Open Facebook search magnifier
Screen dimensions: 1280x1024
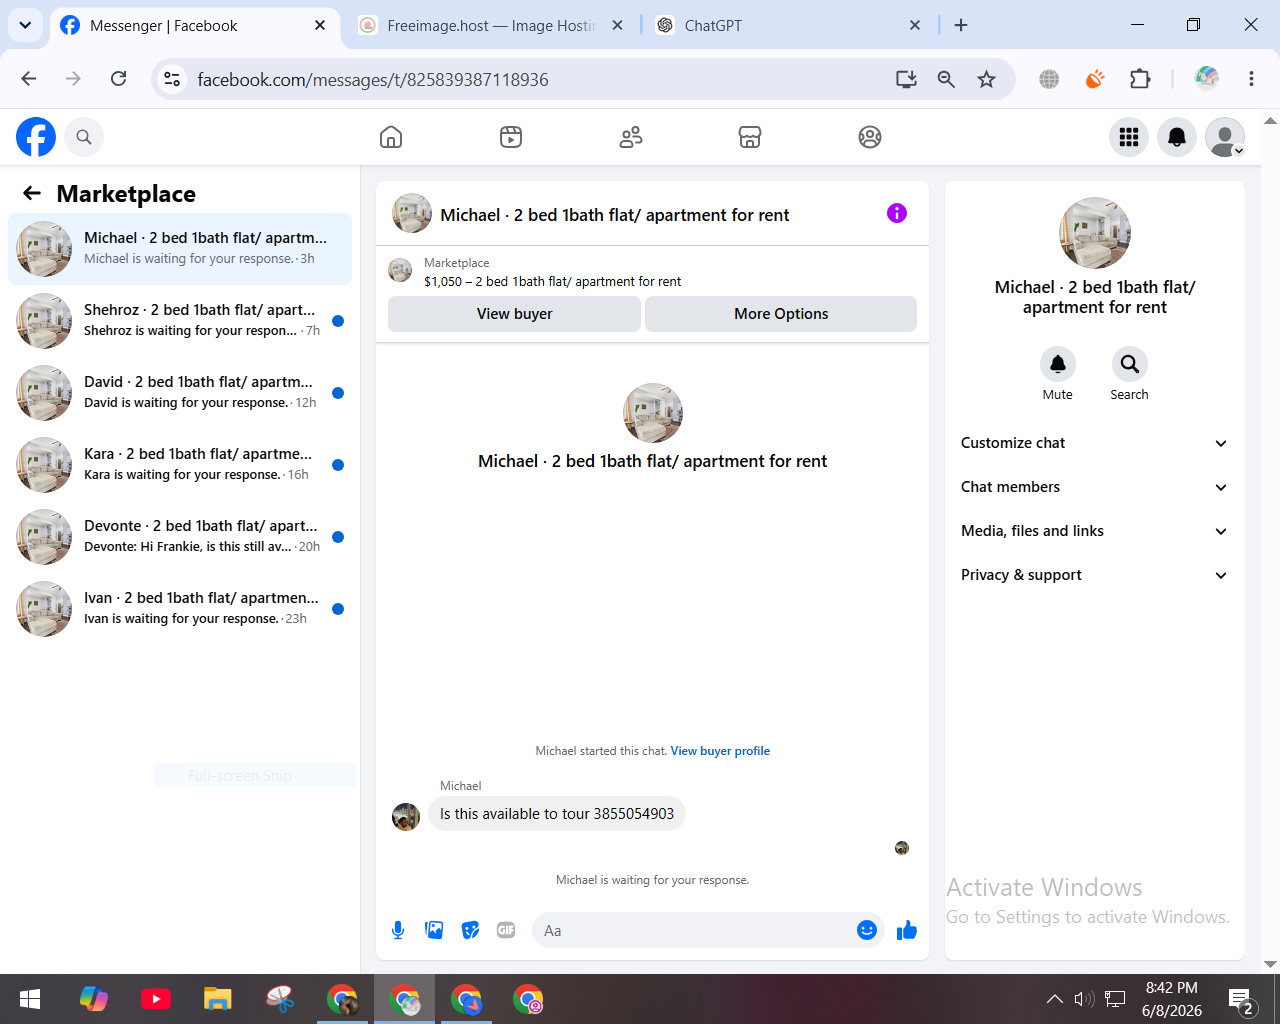84,137
